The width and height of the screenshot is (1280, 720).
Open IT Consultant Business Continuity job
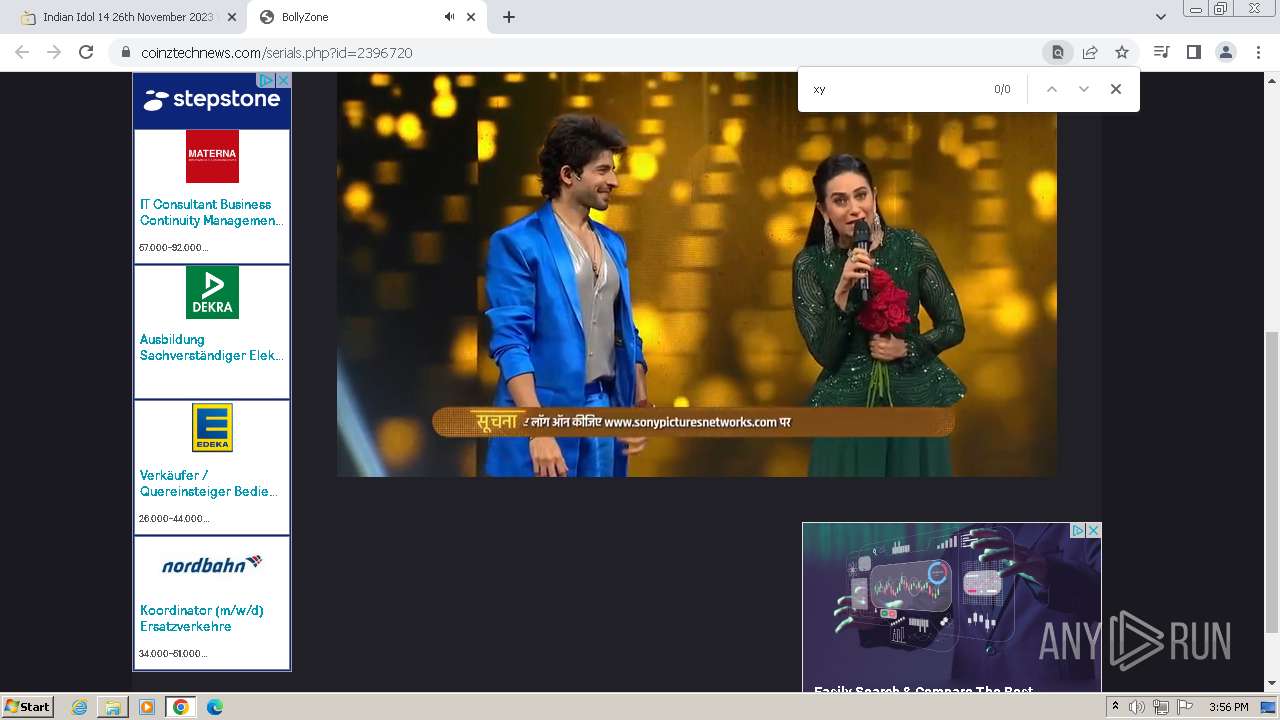211,212
